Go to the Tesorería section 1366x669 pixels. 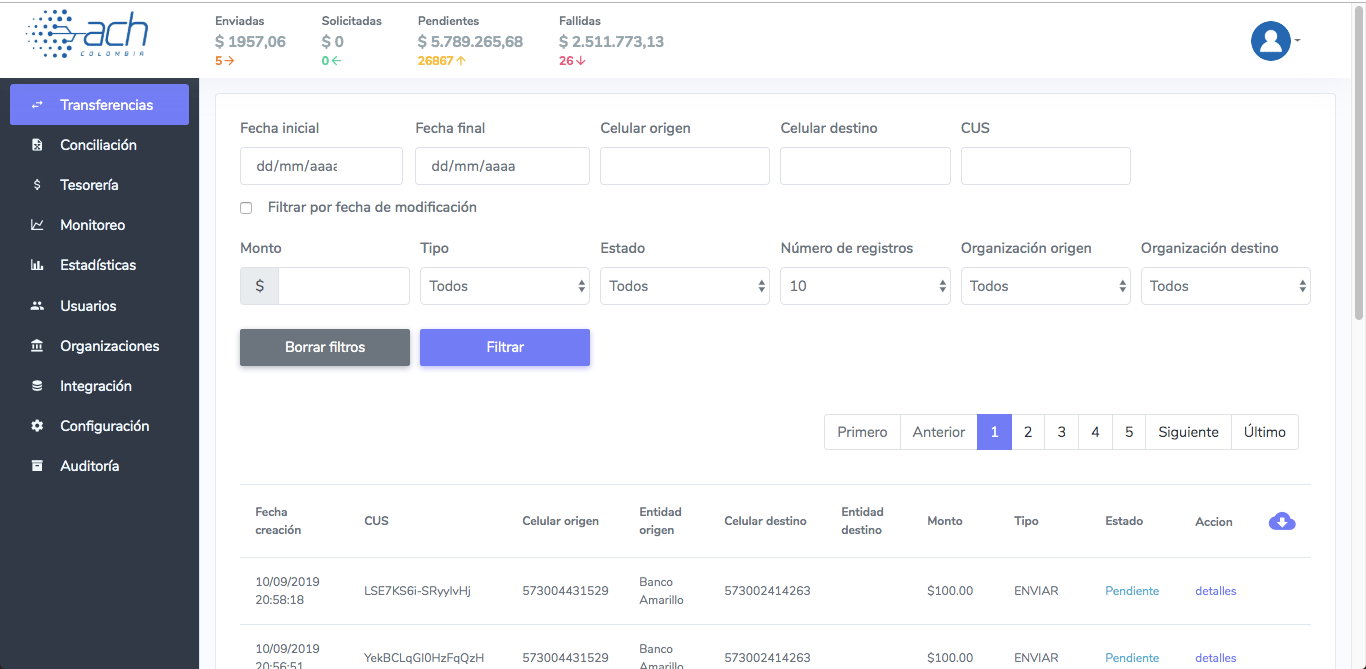[99, 185]
